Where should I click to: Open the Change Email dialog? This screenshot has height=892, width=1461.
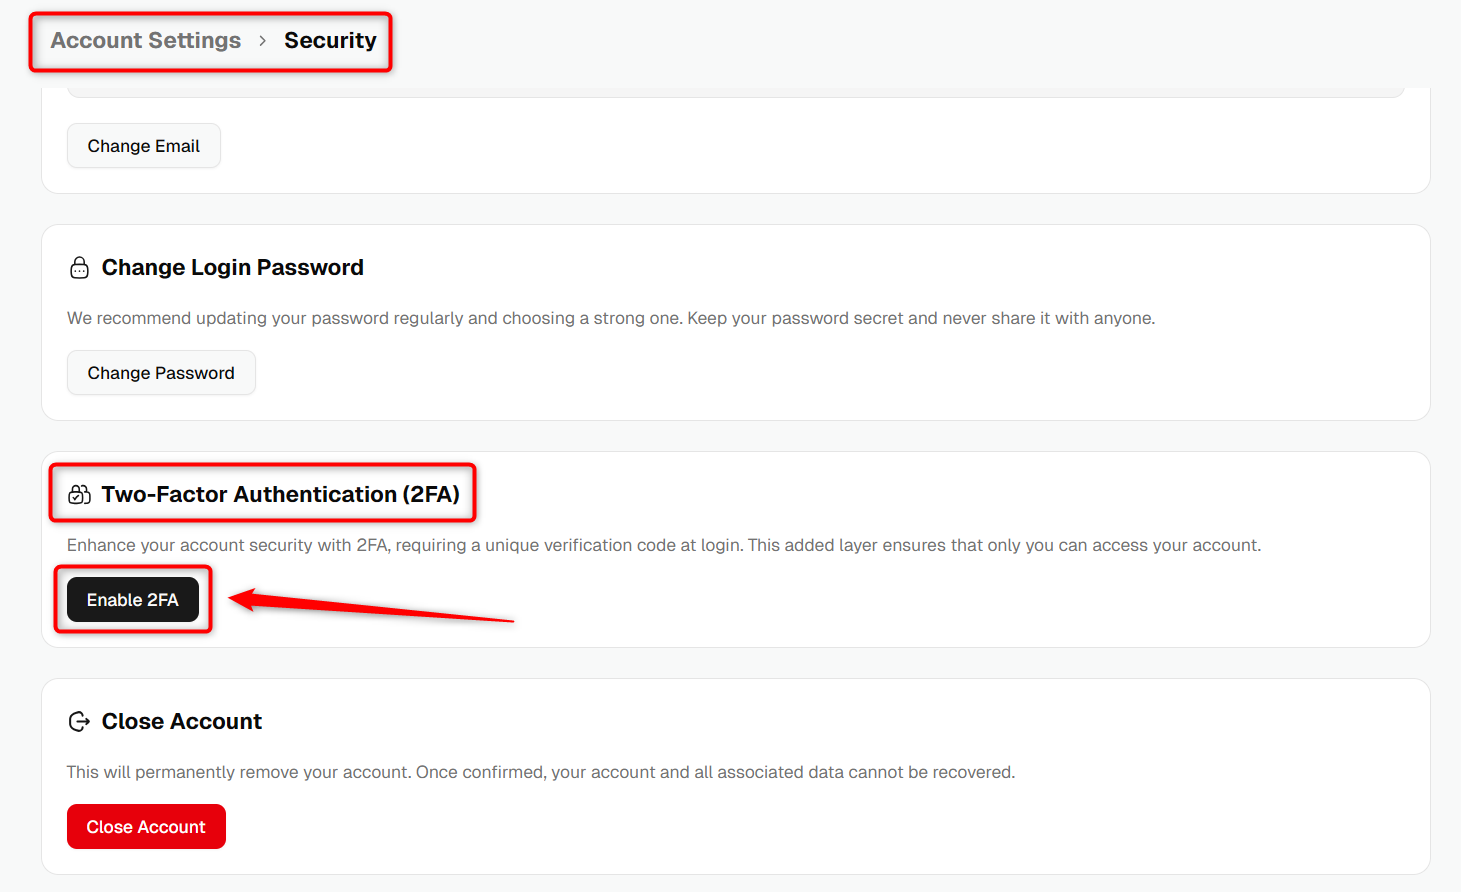[x=144, y=146]
